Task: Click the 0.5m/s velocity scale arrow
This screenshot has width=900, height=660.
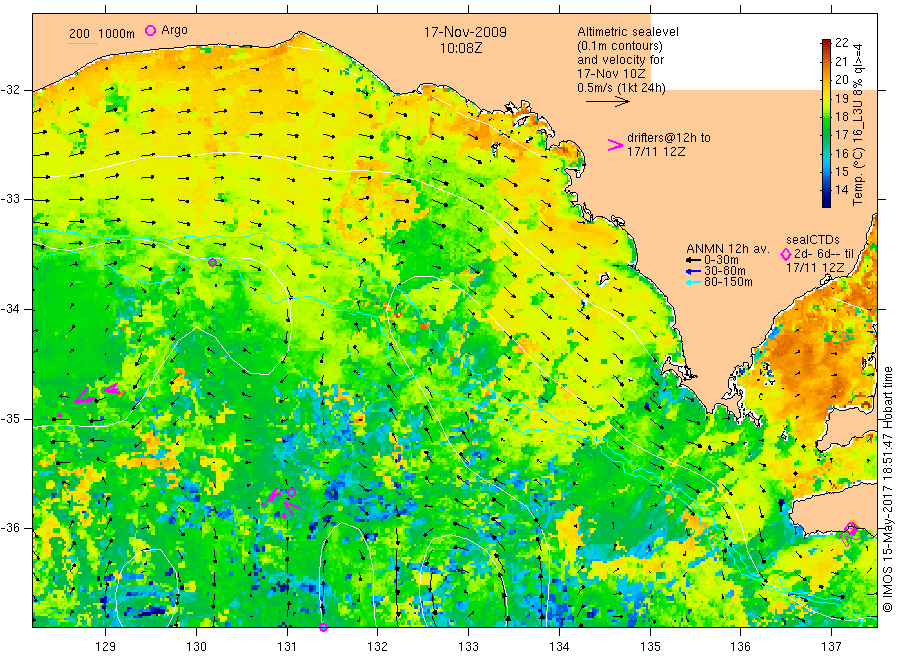Action: (607, 102)
